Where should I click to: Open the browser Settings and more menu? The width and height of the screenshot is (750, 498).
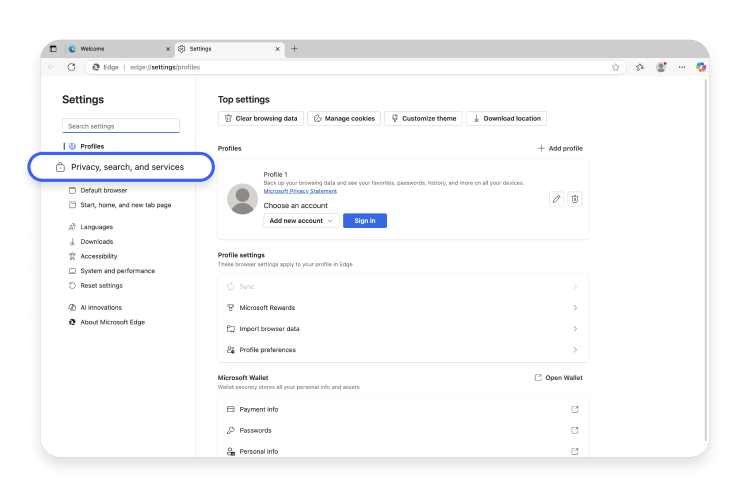[x=681, y=67]
